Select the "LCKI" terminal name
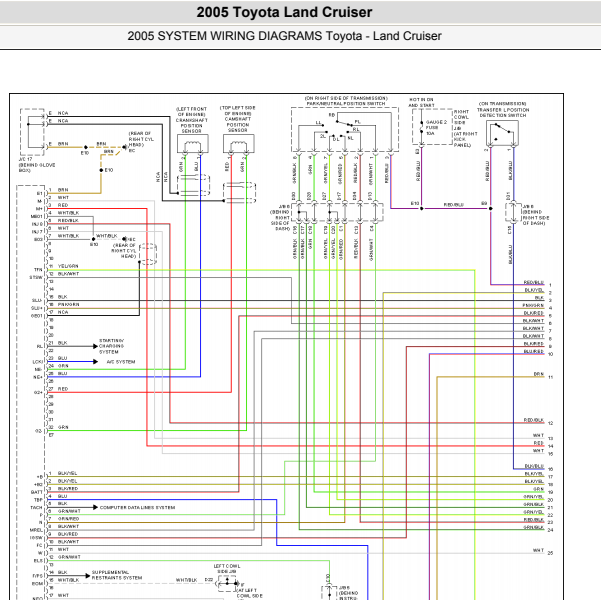Screen dimensions: 601x600 pyautogui.click(x=38, y=362)
